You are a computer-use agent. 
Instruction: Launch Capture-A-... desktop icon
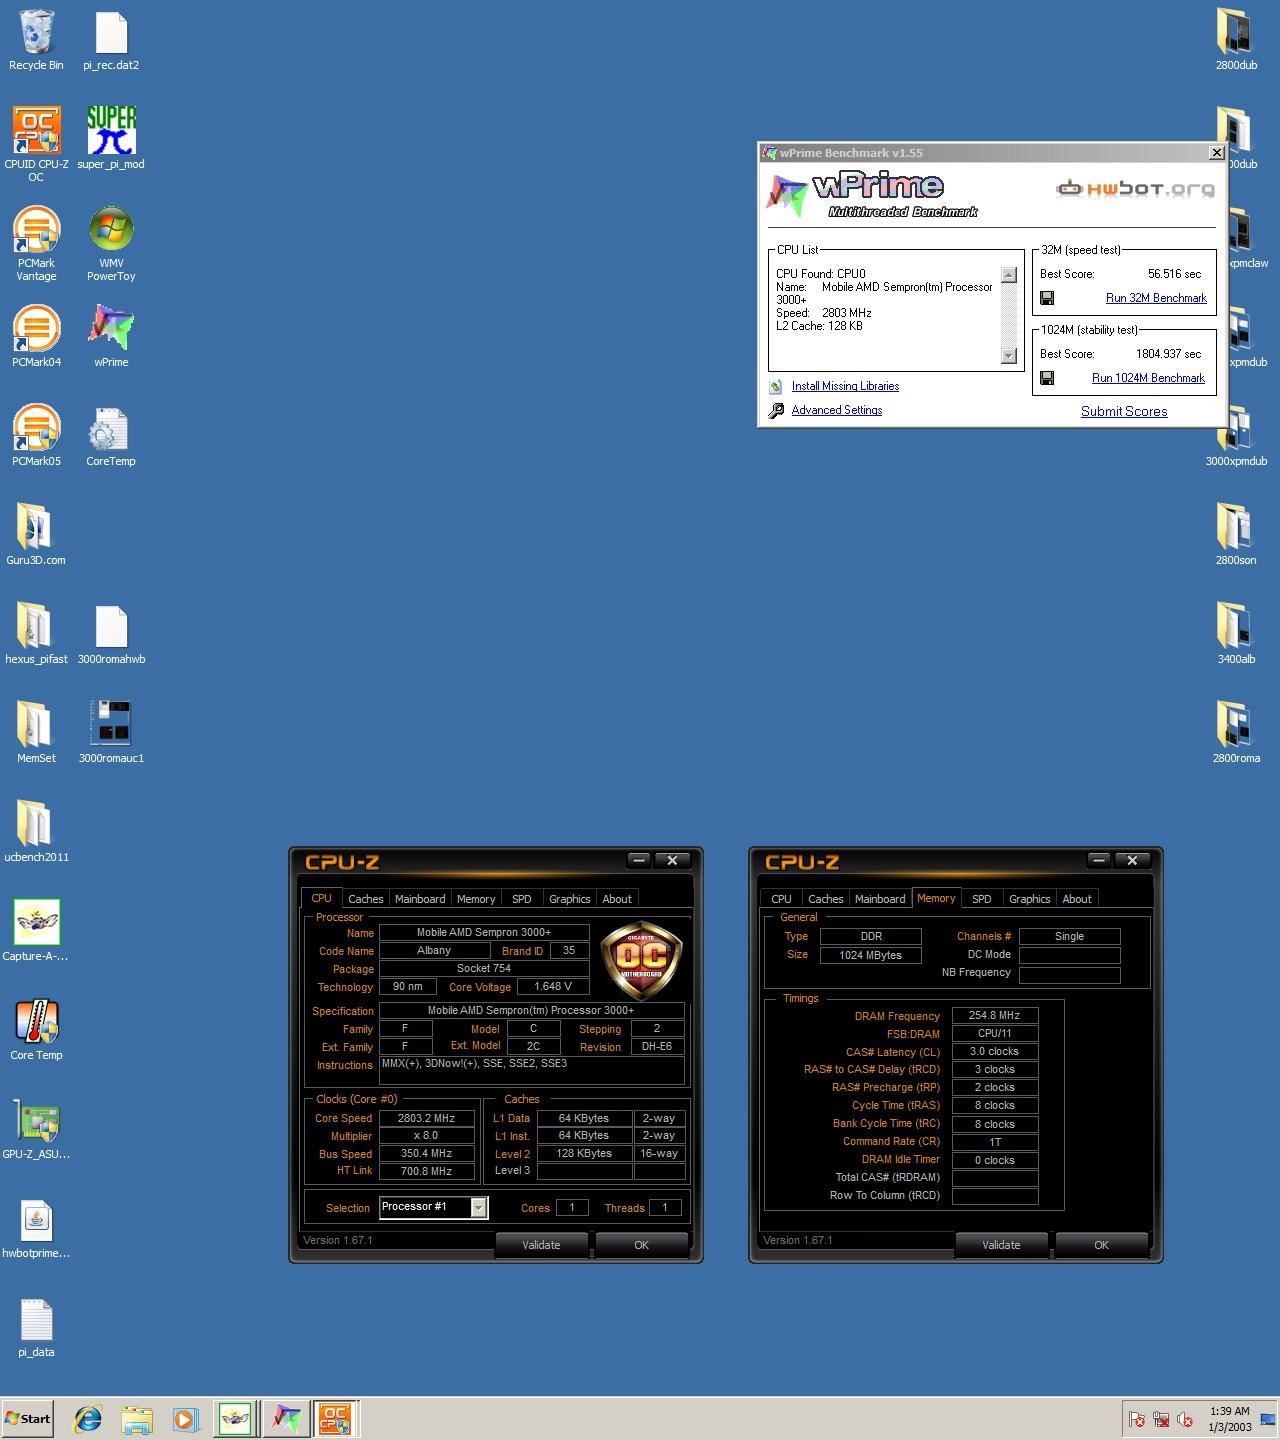point(36,930)
